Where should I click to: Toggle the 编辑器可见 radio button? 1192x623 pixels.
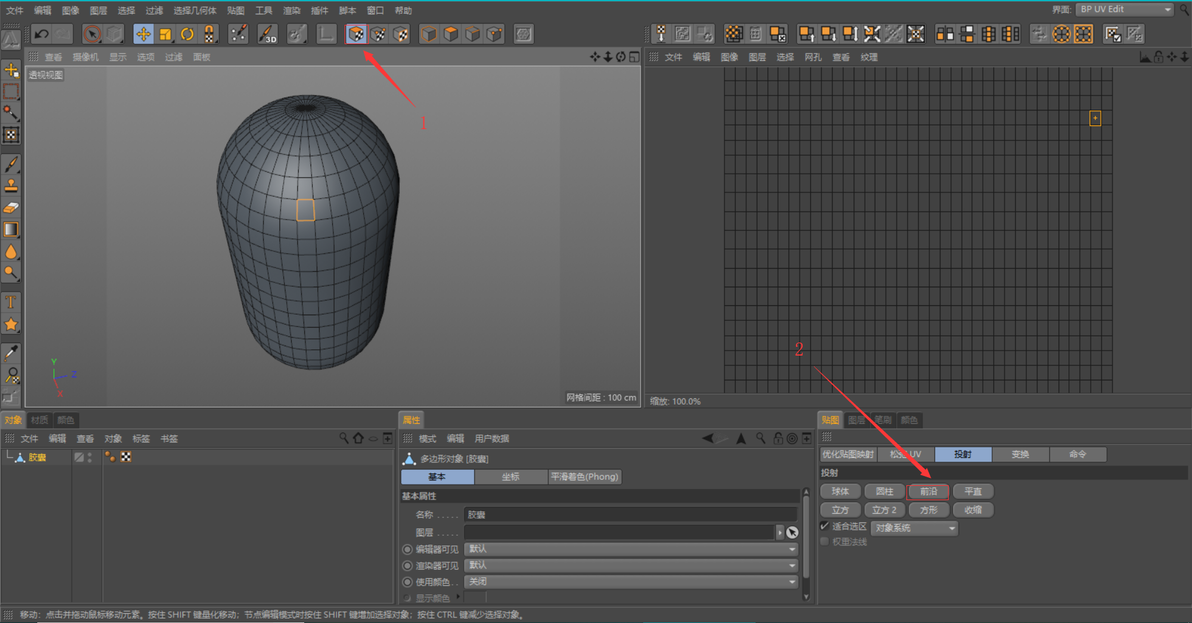tap(407, 549)
